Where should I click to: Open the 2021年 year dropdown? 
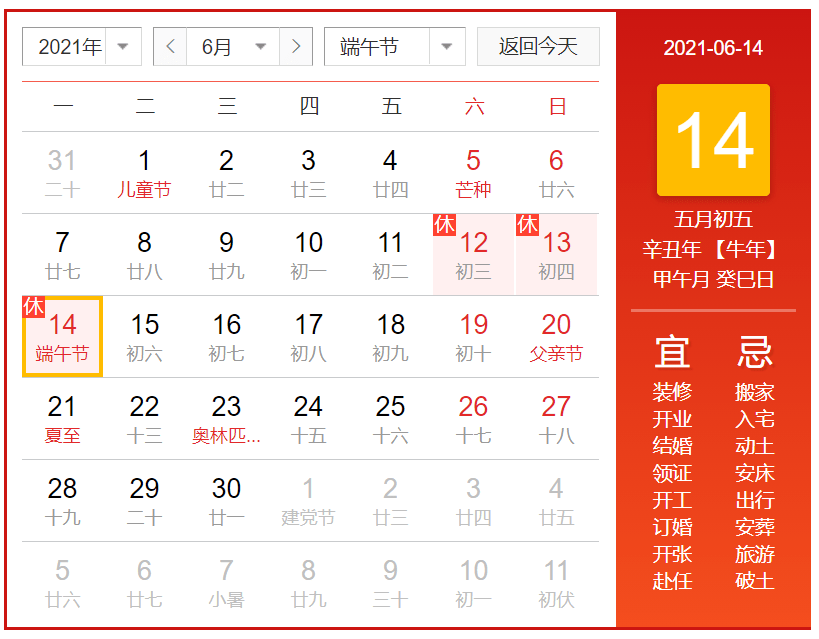(81, 47)
